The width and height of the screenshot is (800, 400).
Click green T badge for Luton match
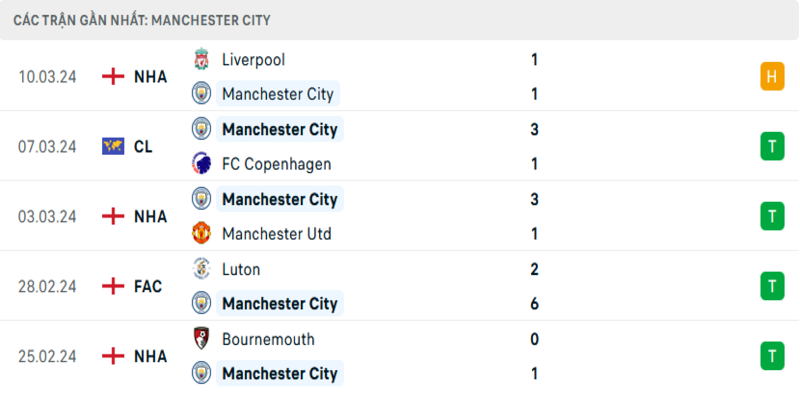(771, 286)
